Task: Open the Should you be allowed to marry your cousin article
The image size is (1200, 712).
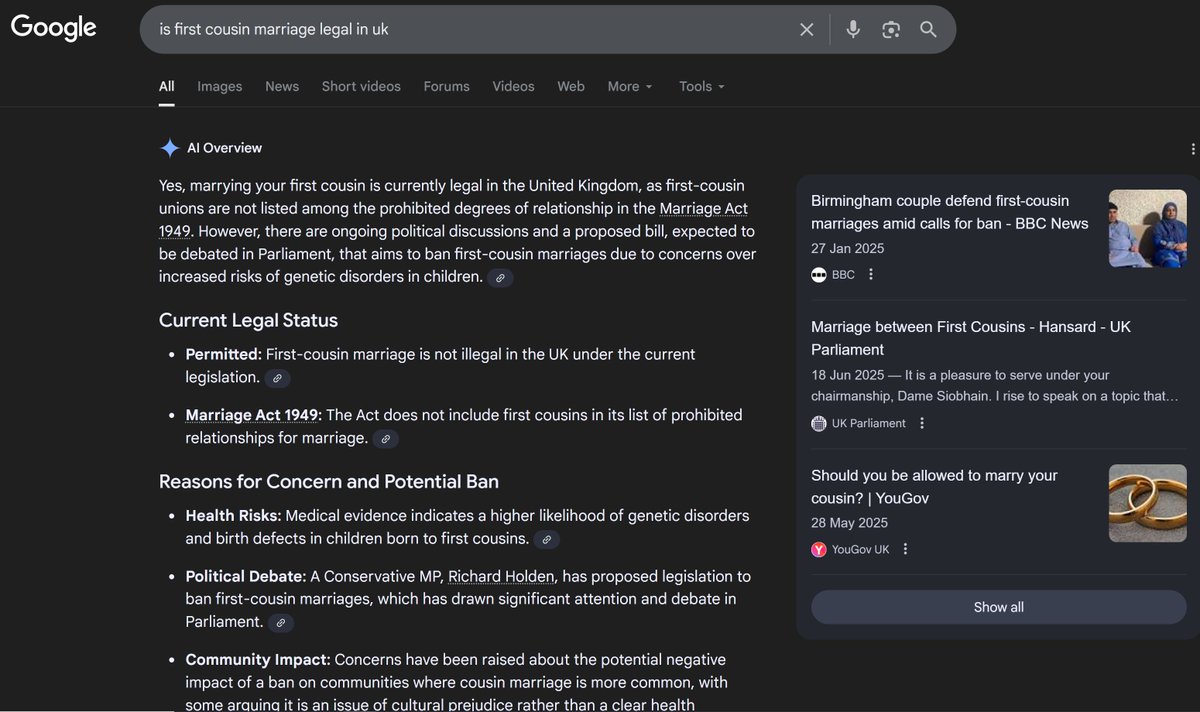Action: [x=934, y=487]
